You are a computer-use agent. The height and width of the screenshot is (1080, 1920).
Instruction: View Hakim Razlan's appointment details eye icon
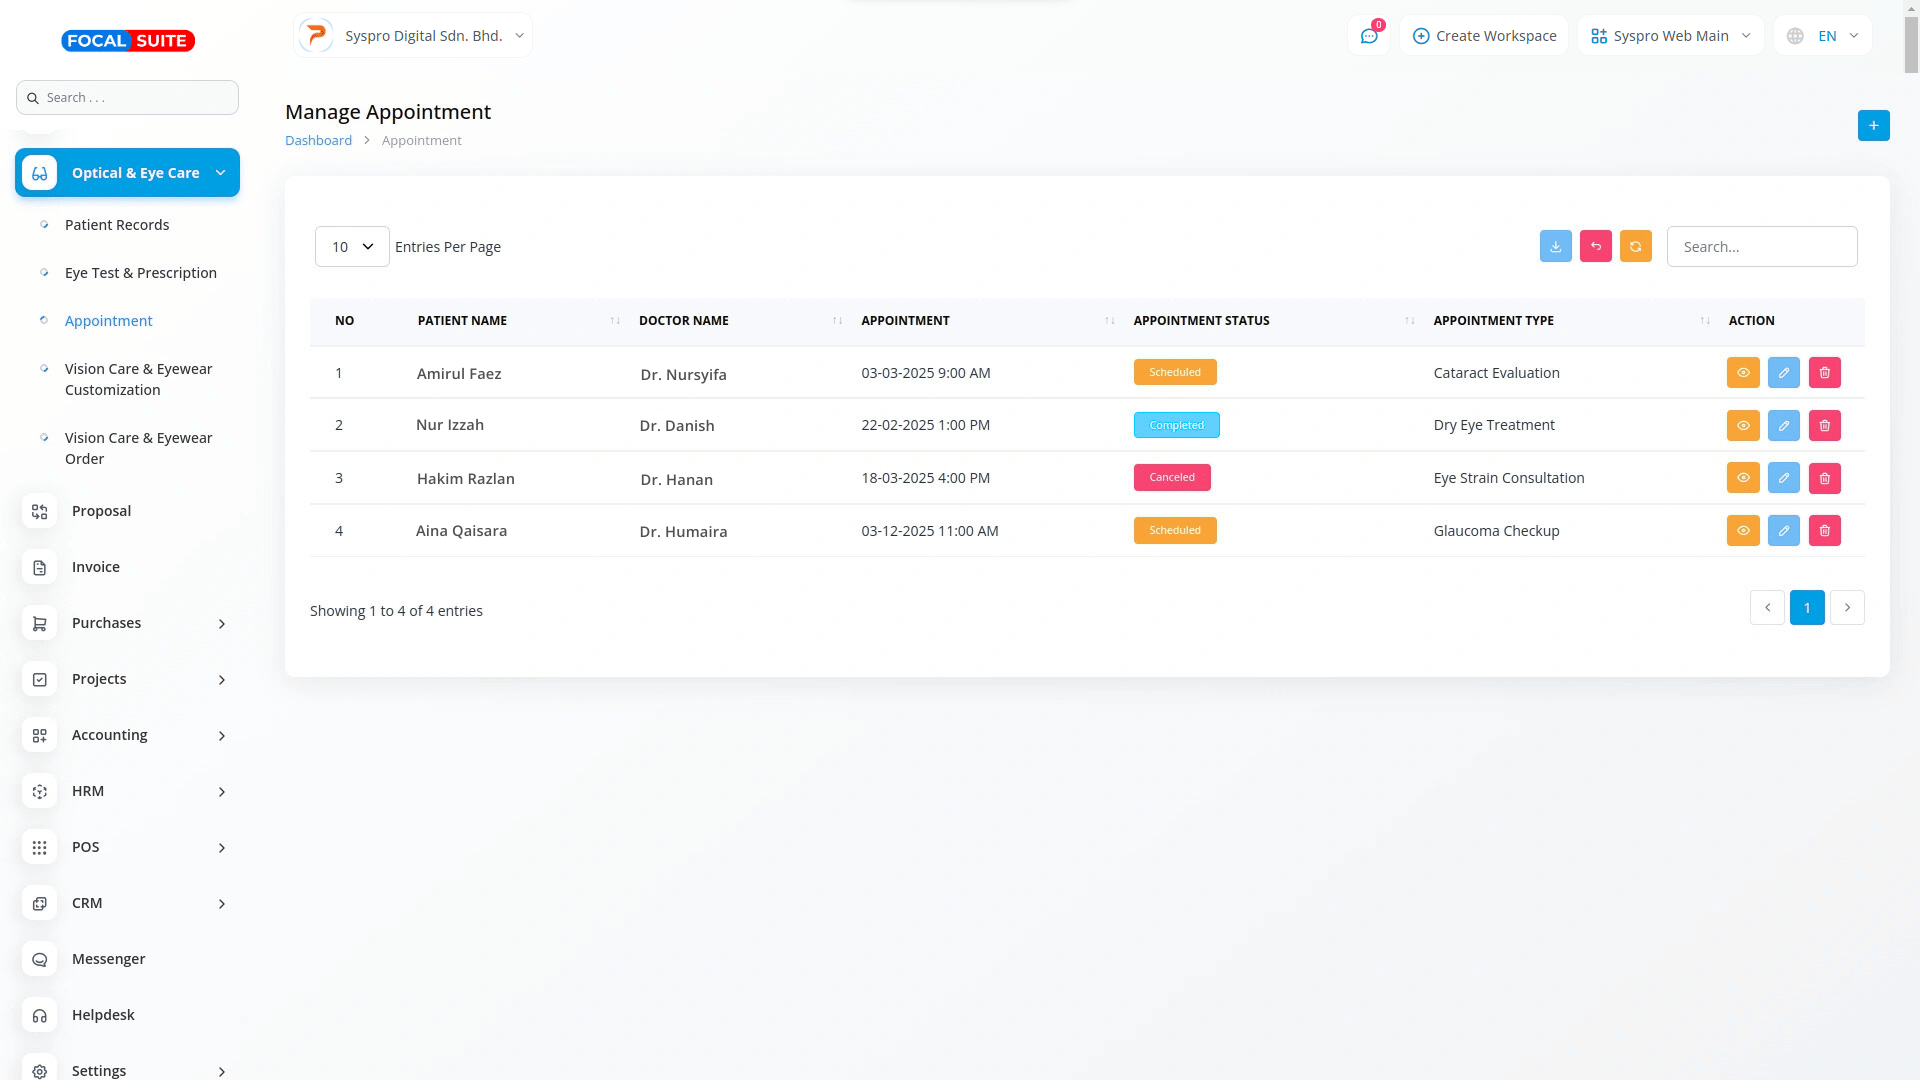(1742, 478)
